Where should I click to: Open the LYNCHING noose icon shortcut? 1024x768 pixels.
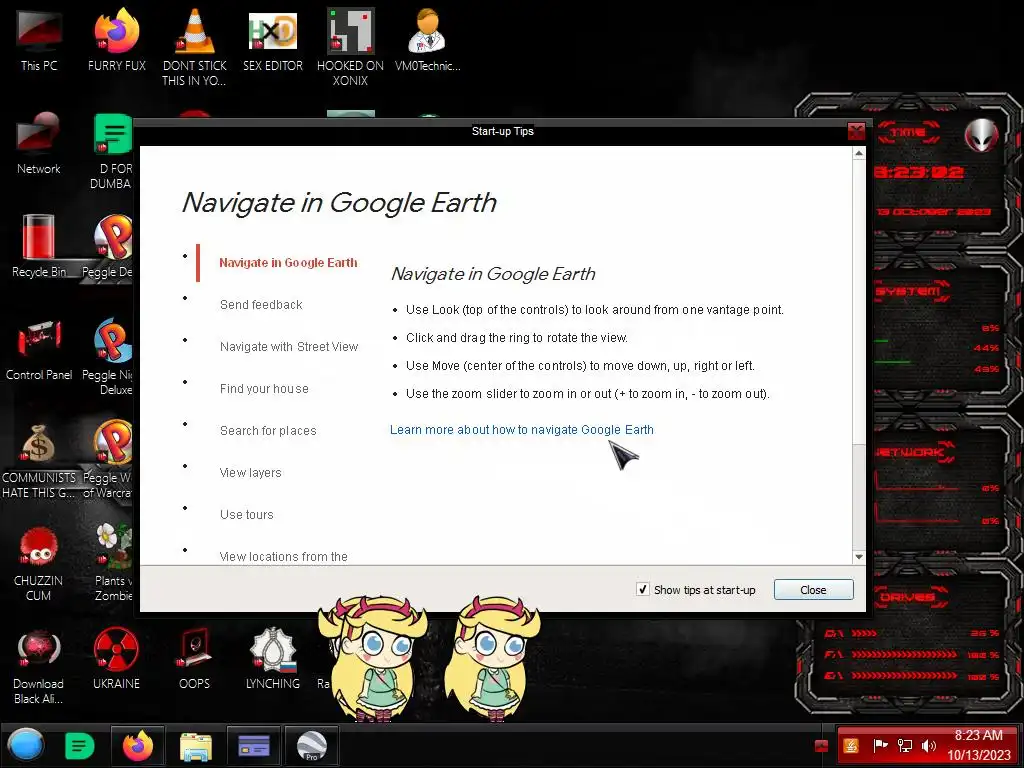click(272, 658)
